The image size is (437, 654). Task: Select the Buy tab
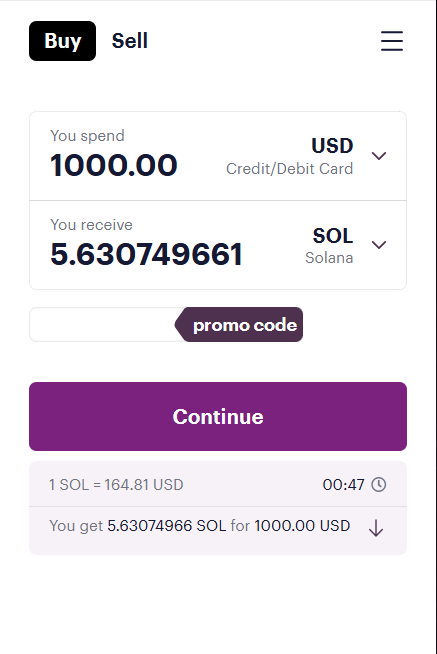(x=63, y=41)
